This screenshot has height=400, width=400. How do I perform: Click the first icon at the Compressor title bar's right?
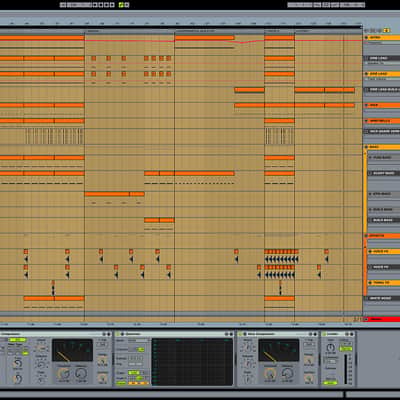104,334
